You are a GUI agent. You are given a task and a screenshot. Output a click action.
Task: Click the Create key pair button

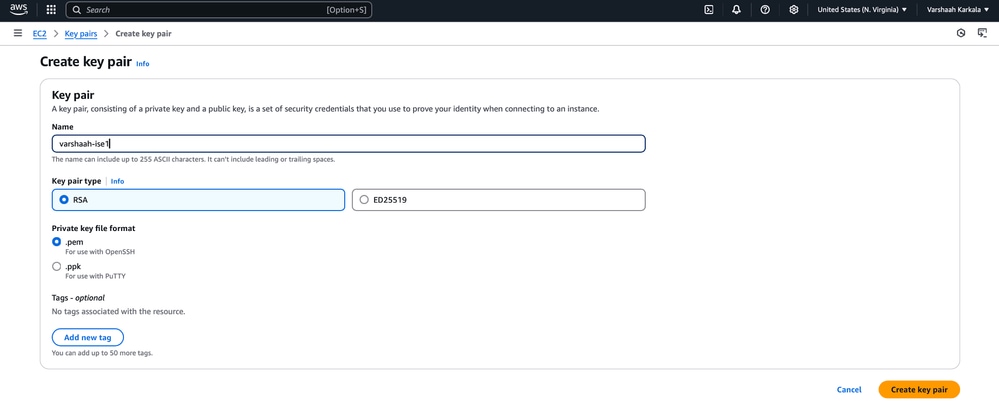click(918, 389)
